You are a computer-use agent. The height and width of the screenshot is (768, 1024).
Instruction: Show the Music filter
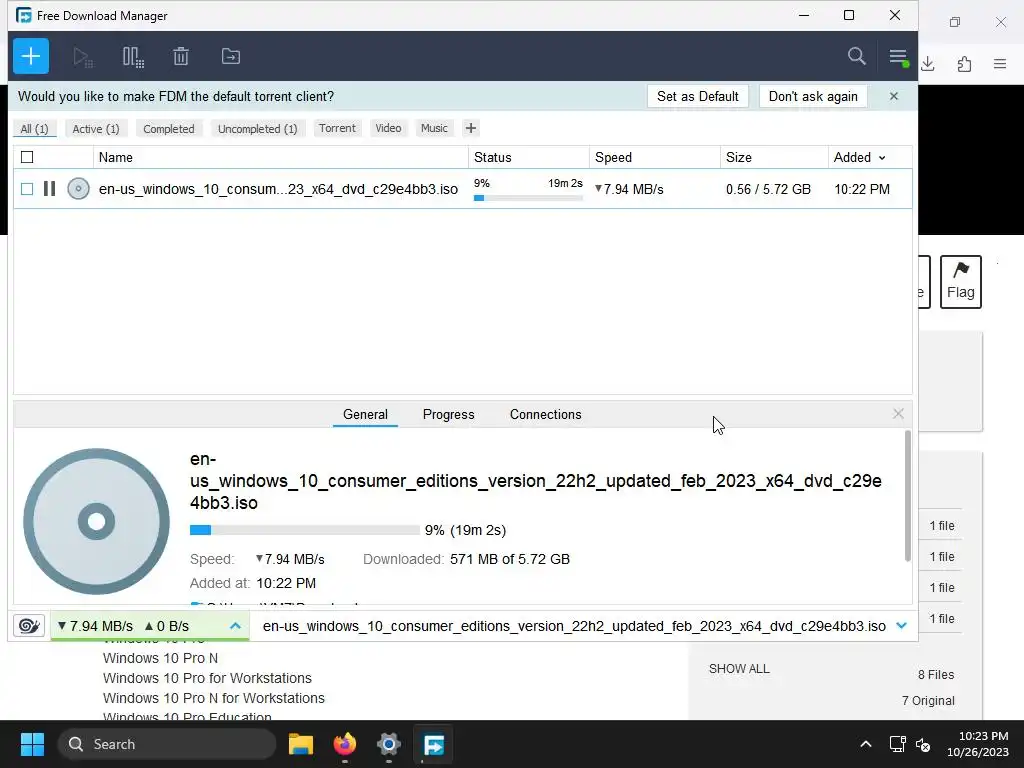click(x=434, y=128)
